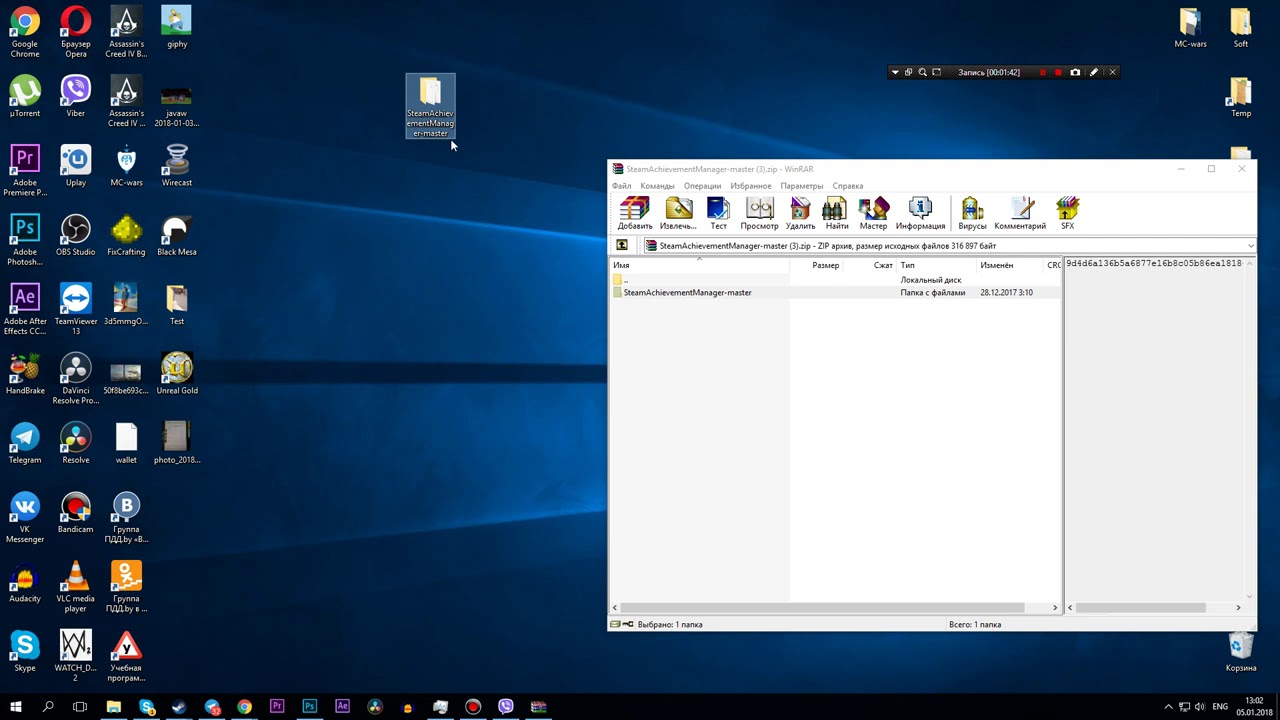The width and height of the screenshot is (1280, 720).
Task: Click the Вирусы (Virus scan) icon
Action: click(x=972, y=213)
